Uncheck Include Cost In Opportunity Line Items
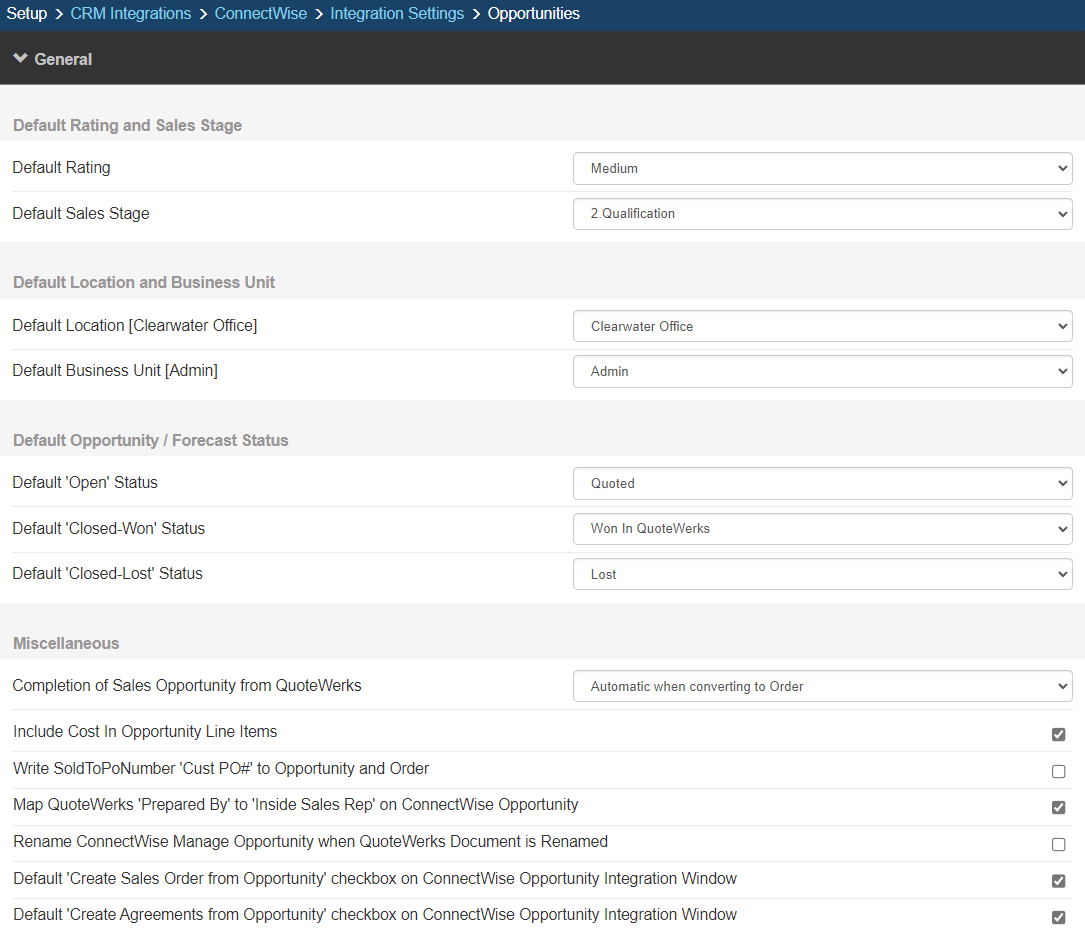1085x933 pixels. 1058,734
